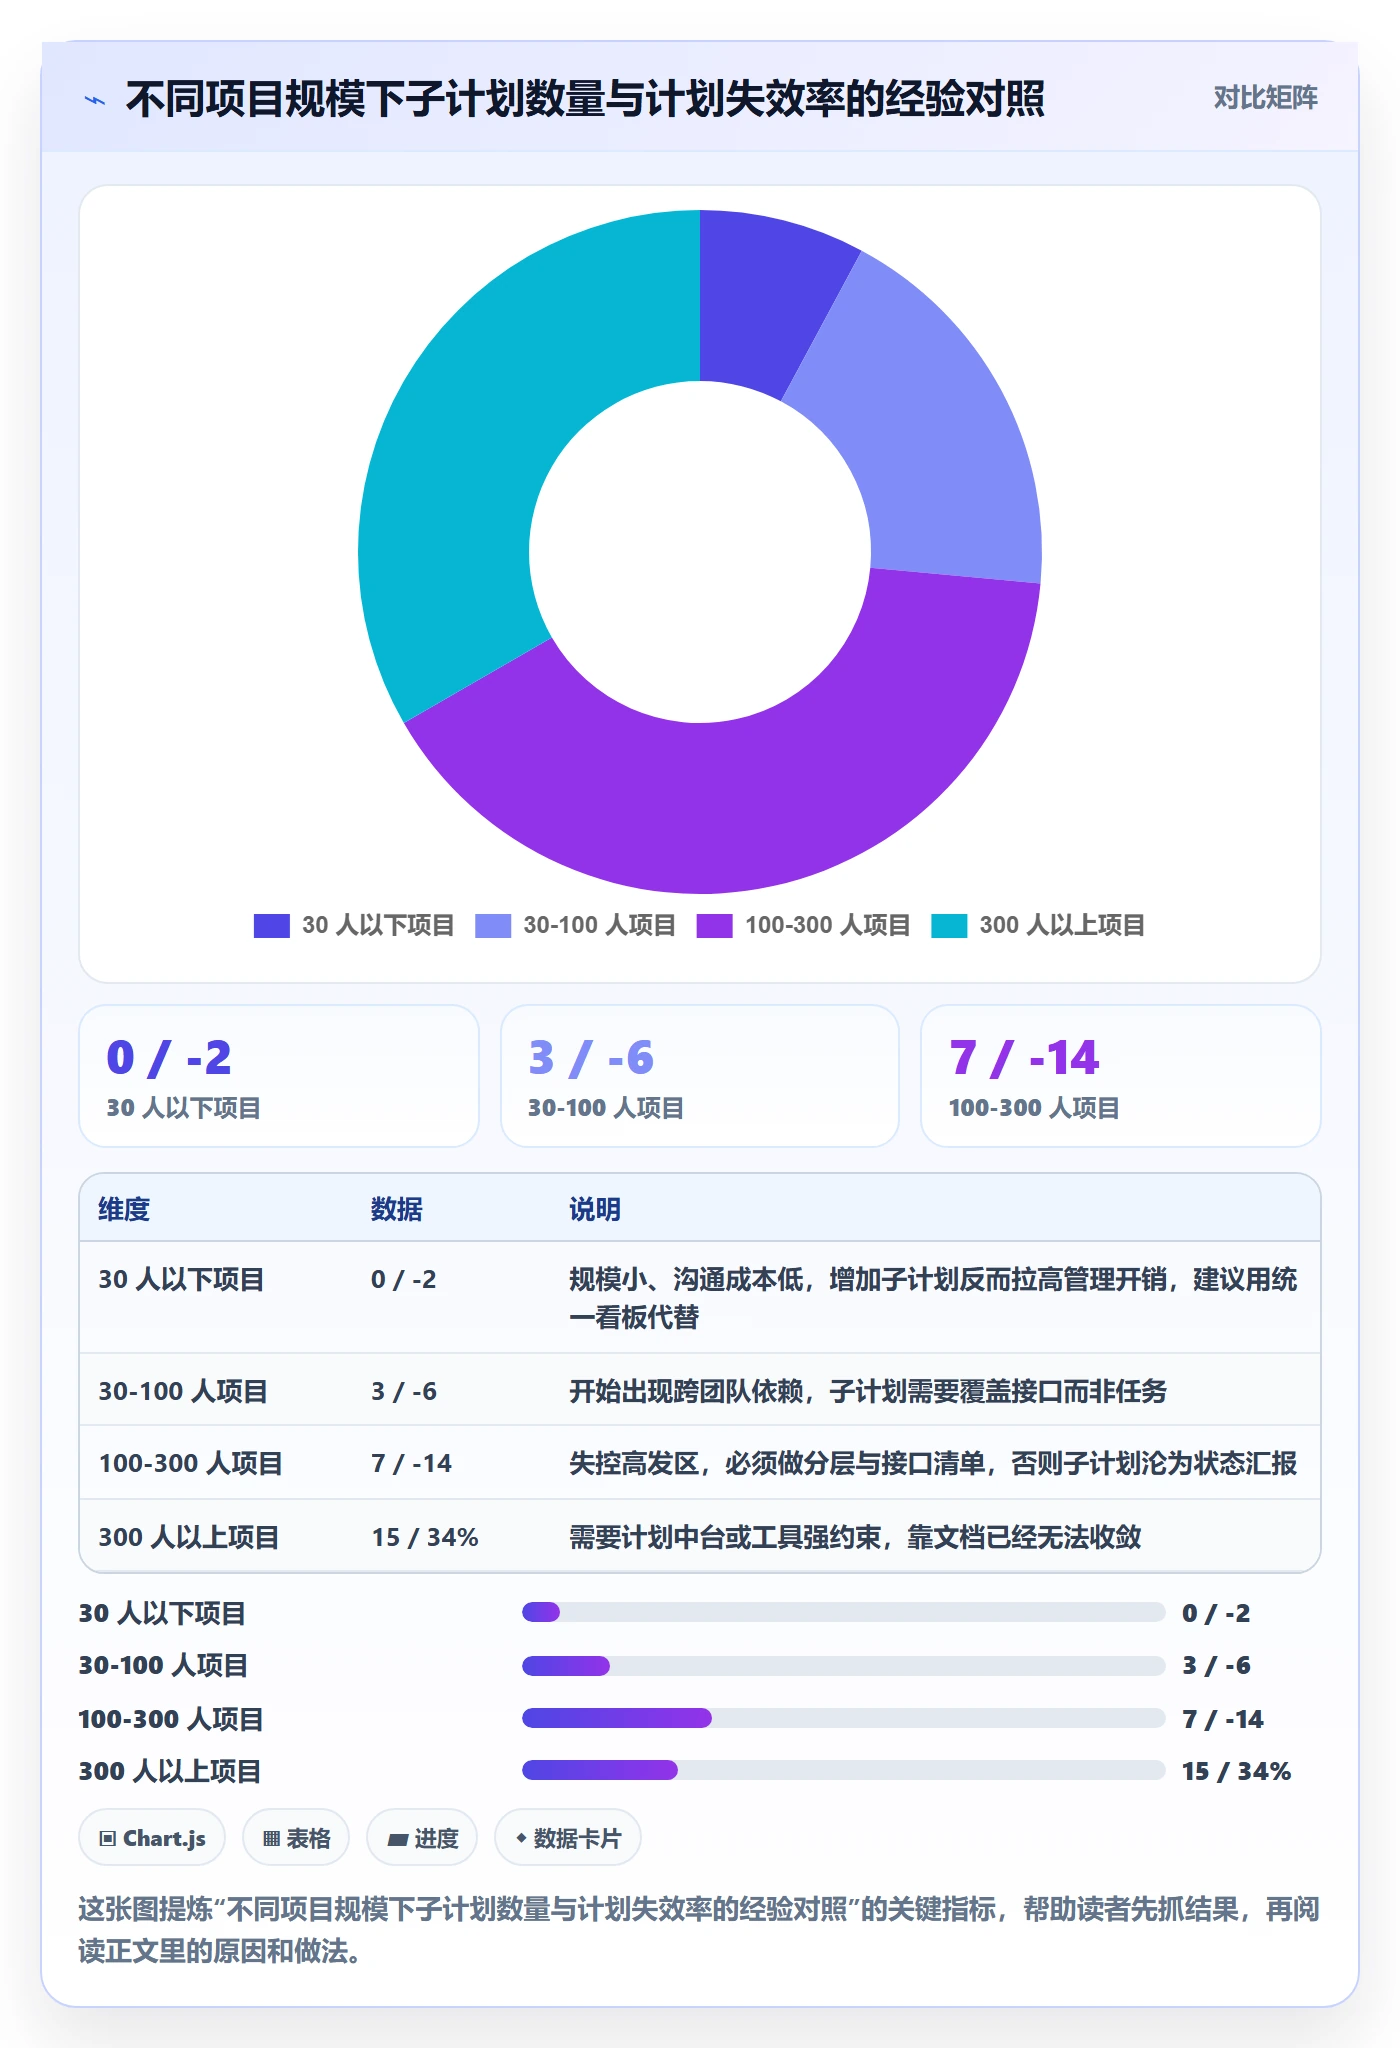Click the 进度 tag chip

(422, 1838)
